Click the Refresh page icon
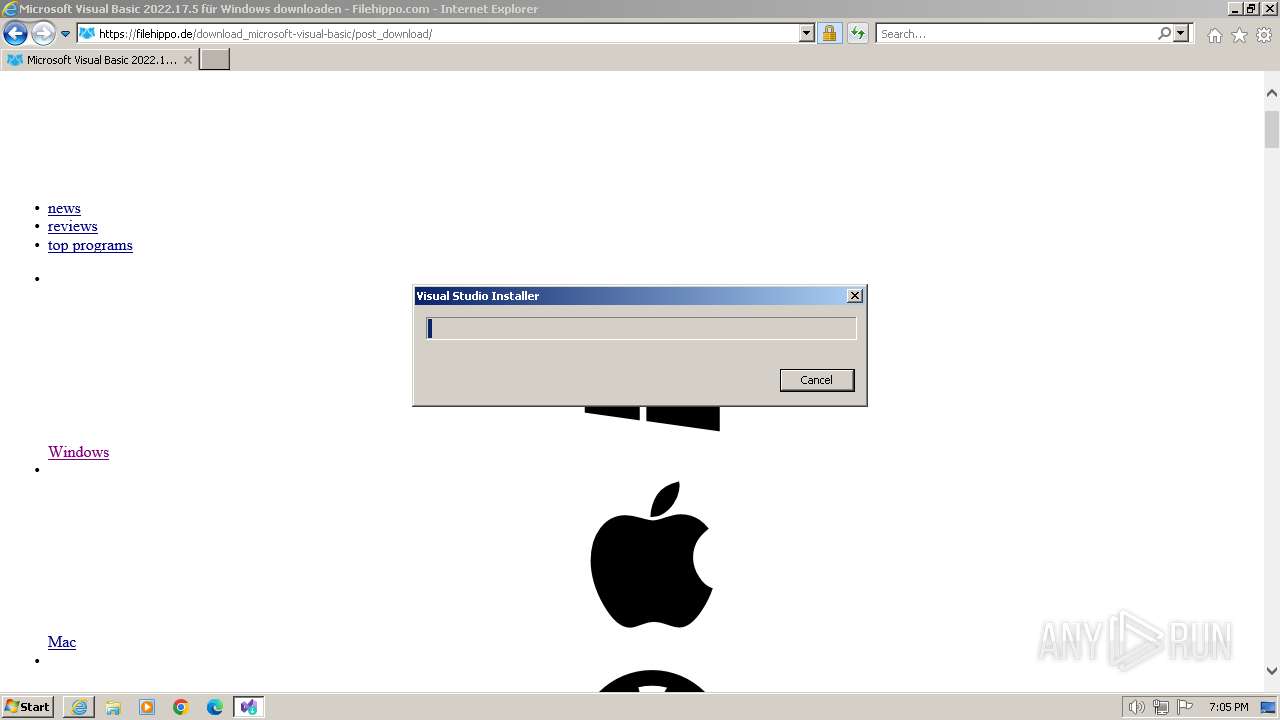The width and height of the screenshot is (1280, 720). click(857, 34)
